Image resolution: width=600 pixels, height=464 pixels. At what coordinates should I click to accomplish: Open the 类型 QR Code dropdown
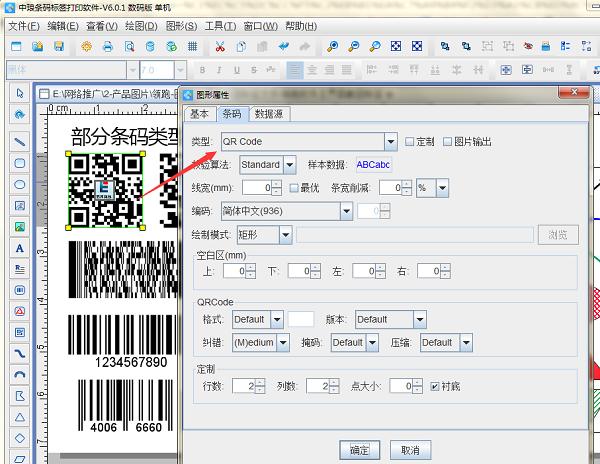pos(391,142)
